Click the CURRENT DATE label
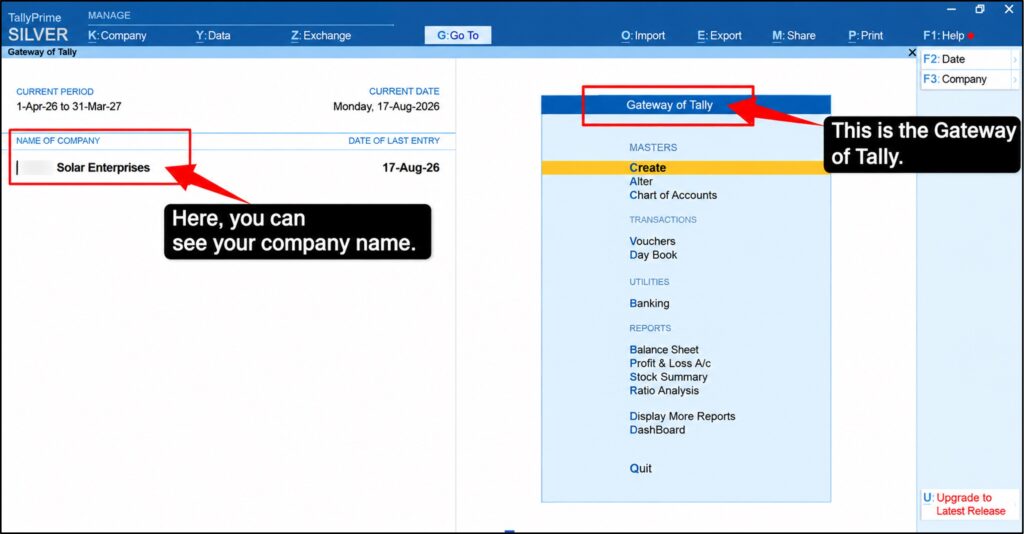This screenshot has height=534, width=1024. click(404, 91)
